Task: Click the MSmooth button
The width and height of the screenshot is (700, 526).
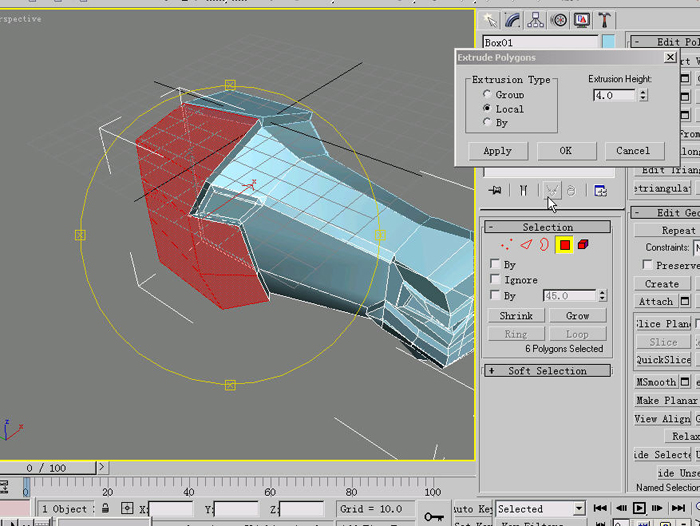Action: tap(656, 382)
